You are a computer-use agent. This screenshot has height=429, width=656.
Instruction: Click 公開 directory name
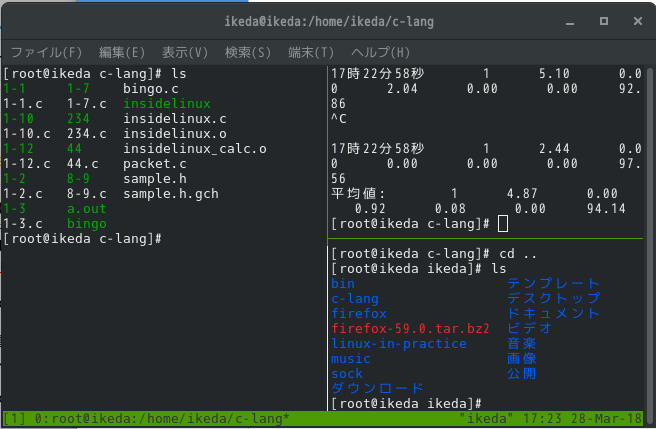[522, 374]
